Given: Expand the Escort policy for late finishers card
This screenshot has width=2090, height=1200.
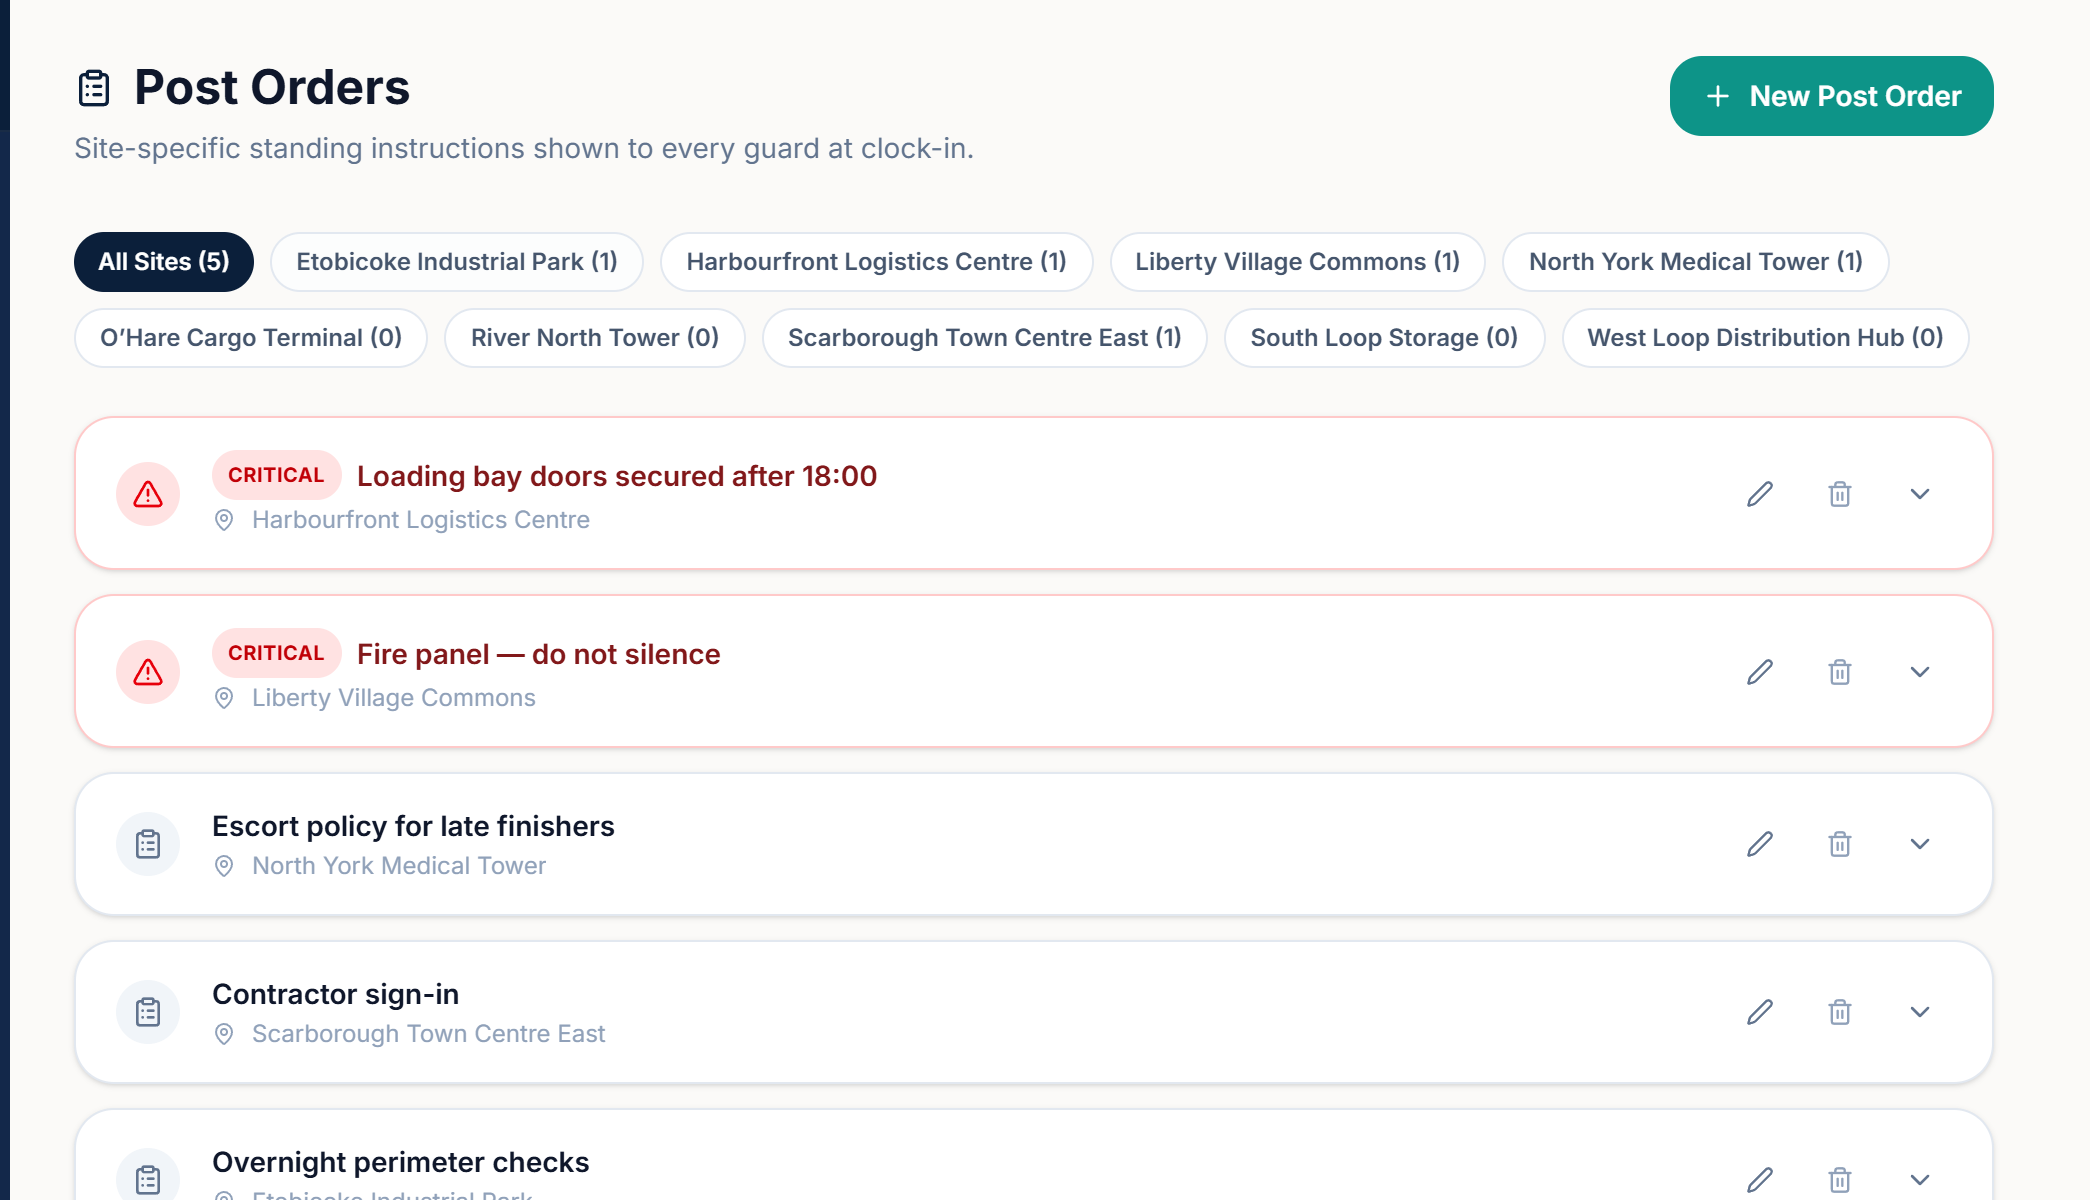Looking at the screenshot, I should [x=1920, y=844].
